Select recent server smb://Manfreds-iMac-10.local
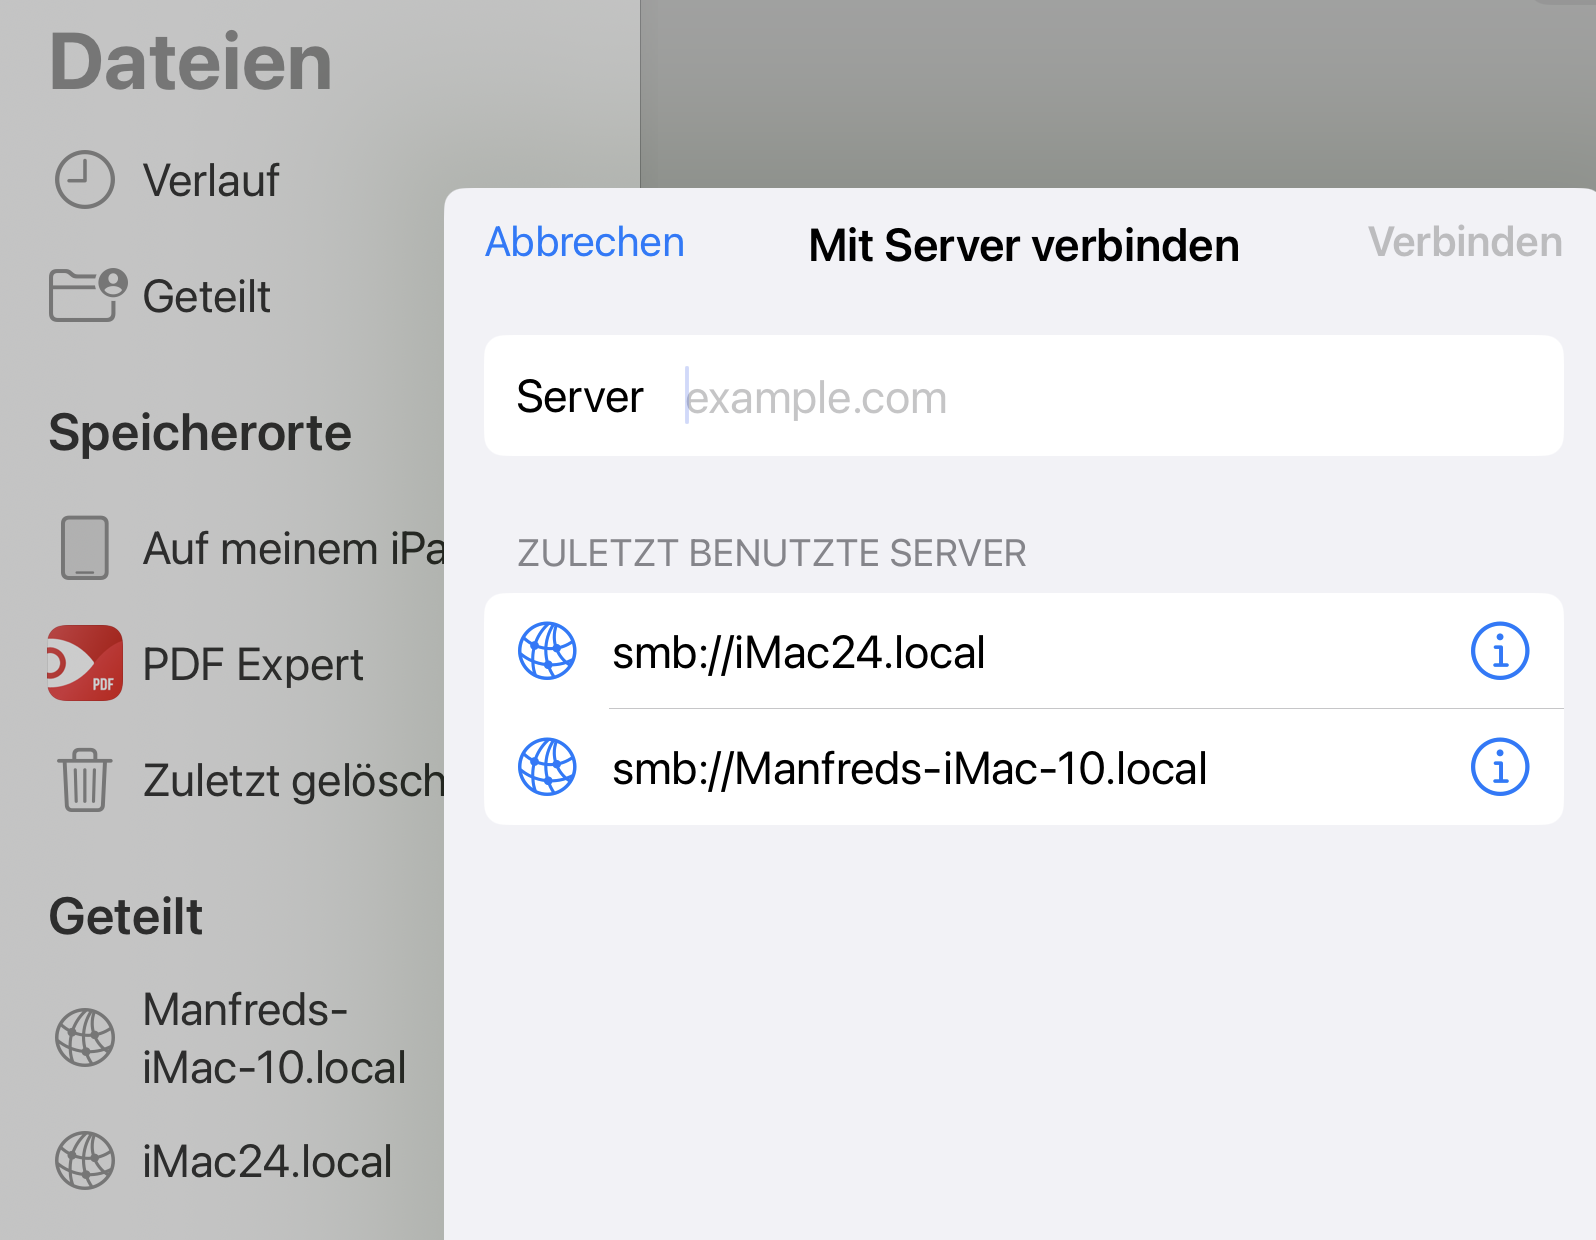1596x1240 pixels. 909,769
